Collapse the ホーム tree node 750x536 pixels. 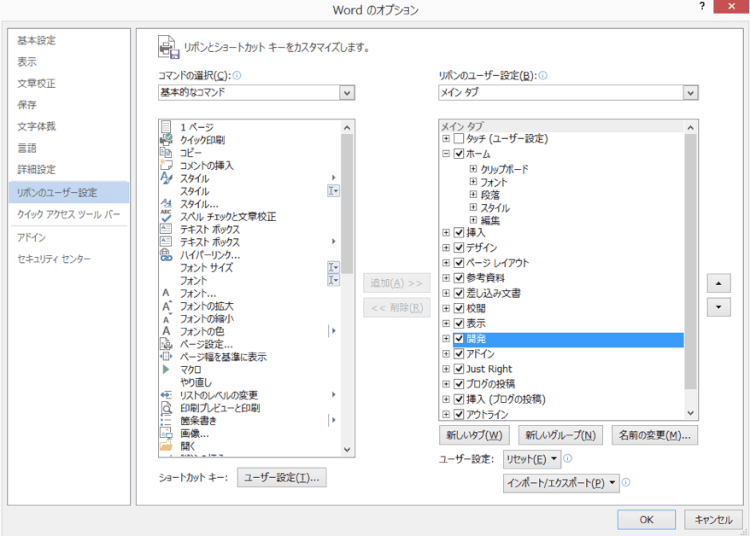pyautogui.click(x=446, y=153)
